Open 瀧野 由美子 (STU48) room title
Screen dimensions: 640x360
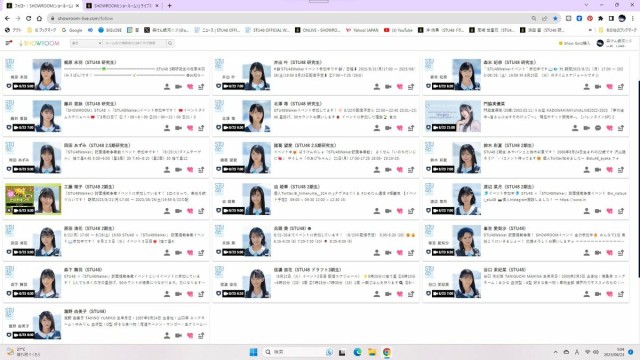click(85, 311)
